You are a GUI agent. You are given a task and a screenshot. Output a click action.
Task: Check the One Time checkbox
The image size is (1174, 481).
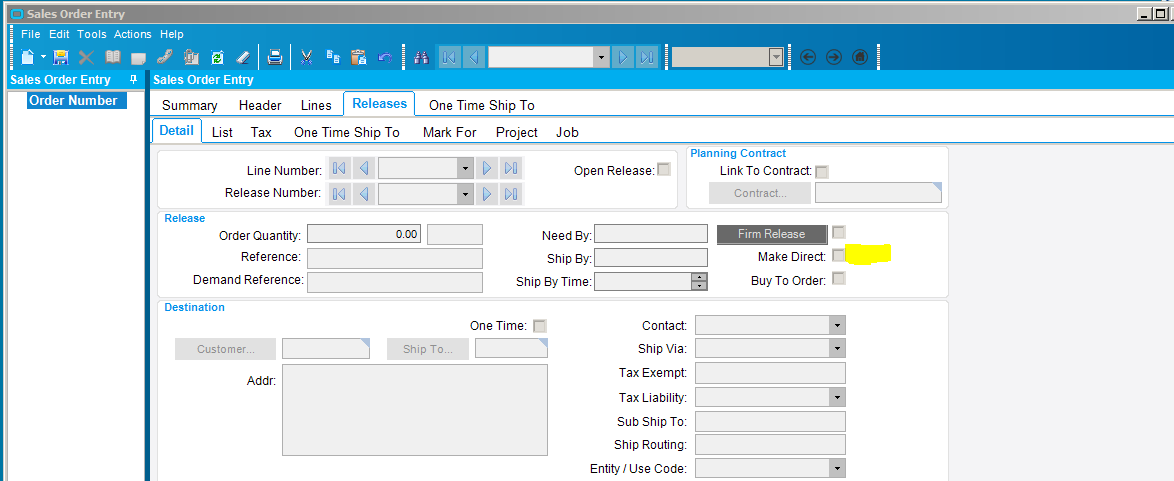pos(540,326)
